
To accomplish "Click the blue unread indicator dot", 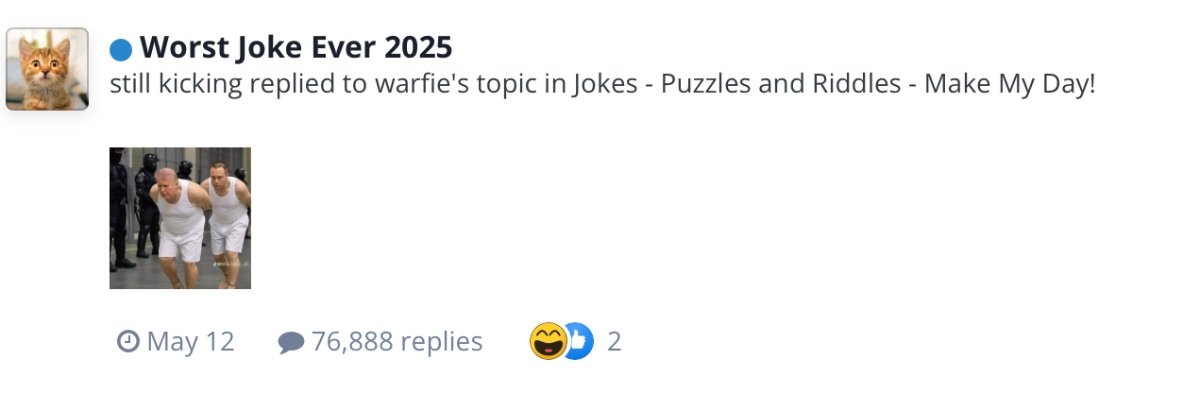I will 121,48.
